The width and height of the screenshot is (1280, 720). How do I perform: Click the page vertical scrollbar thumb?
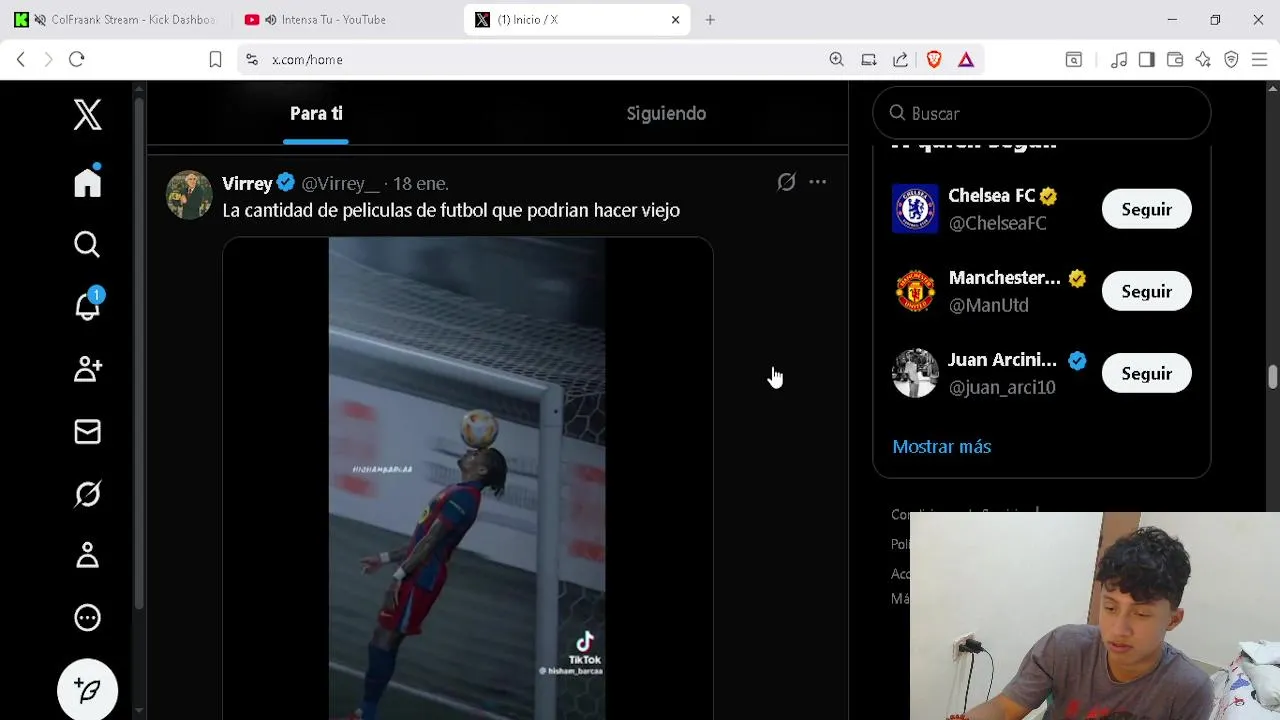pos(1272,377)
